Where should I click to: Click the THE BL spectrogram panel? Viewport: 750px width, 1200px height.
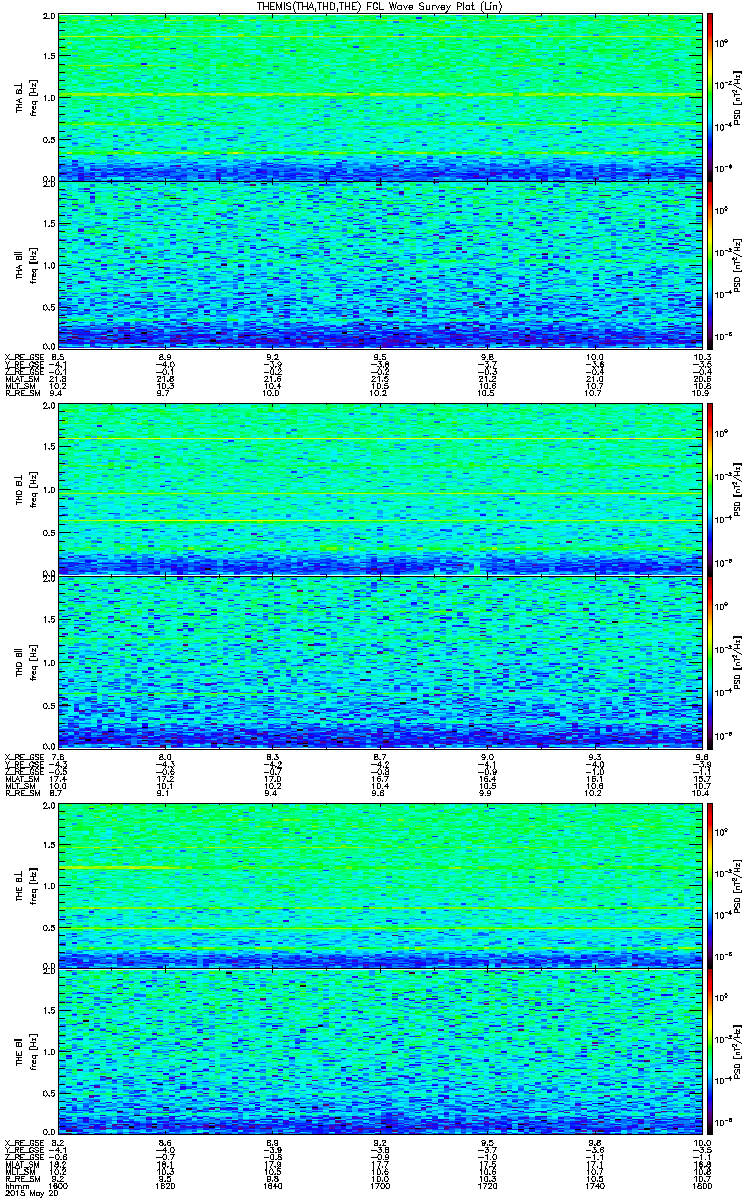tap(380, 884)
